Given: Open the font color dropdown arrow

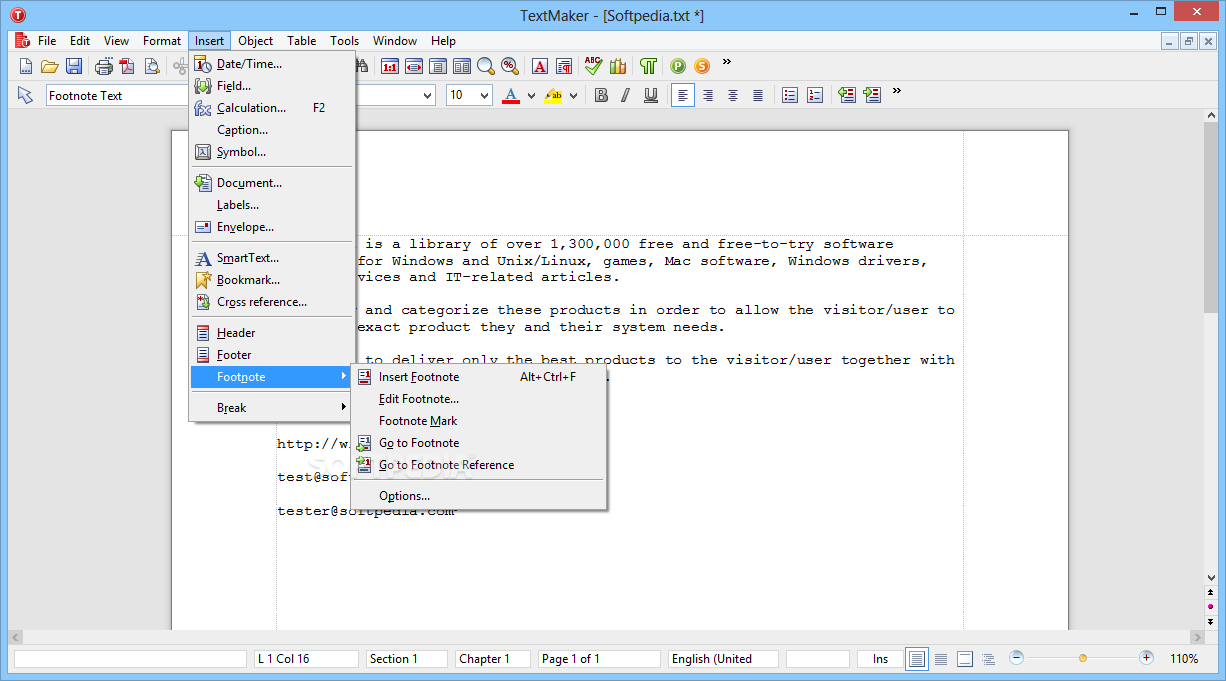Looking at the screenshot, I should (532, 96).
